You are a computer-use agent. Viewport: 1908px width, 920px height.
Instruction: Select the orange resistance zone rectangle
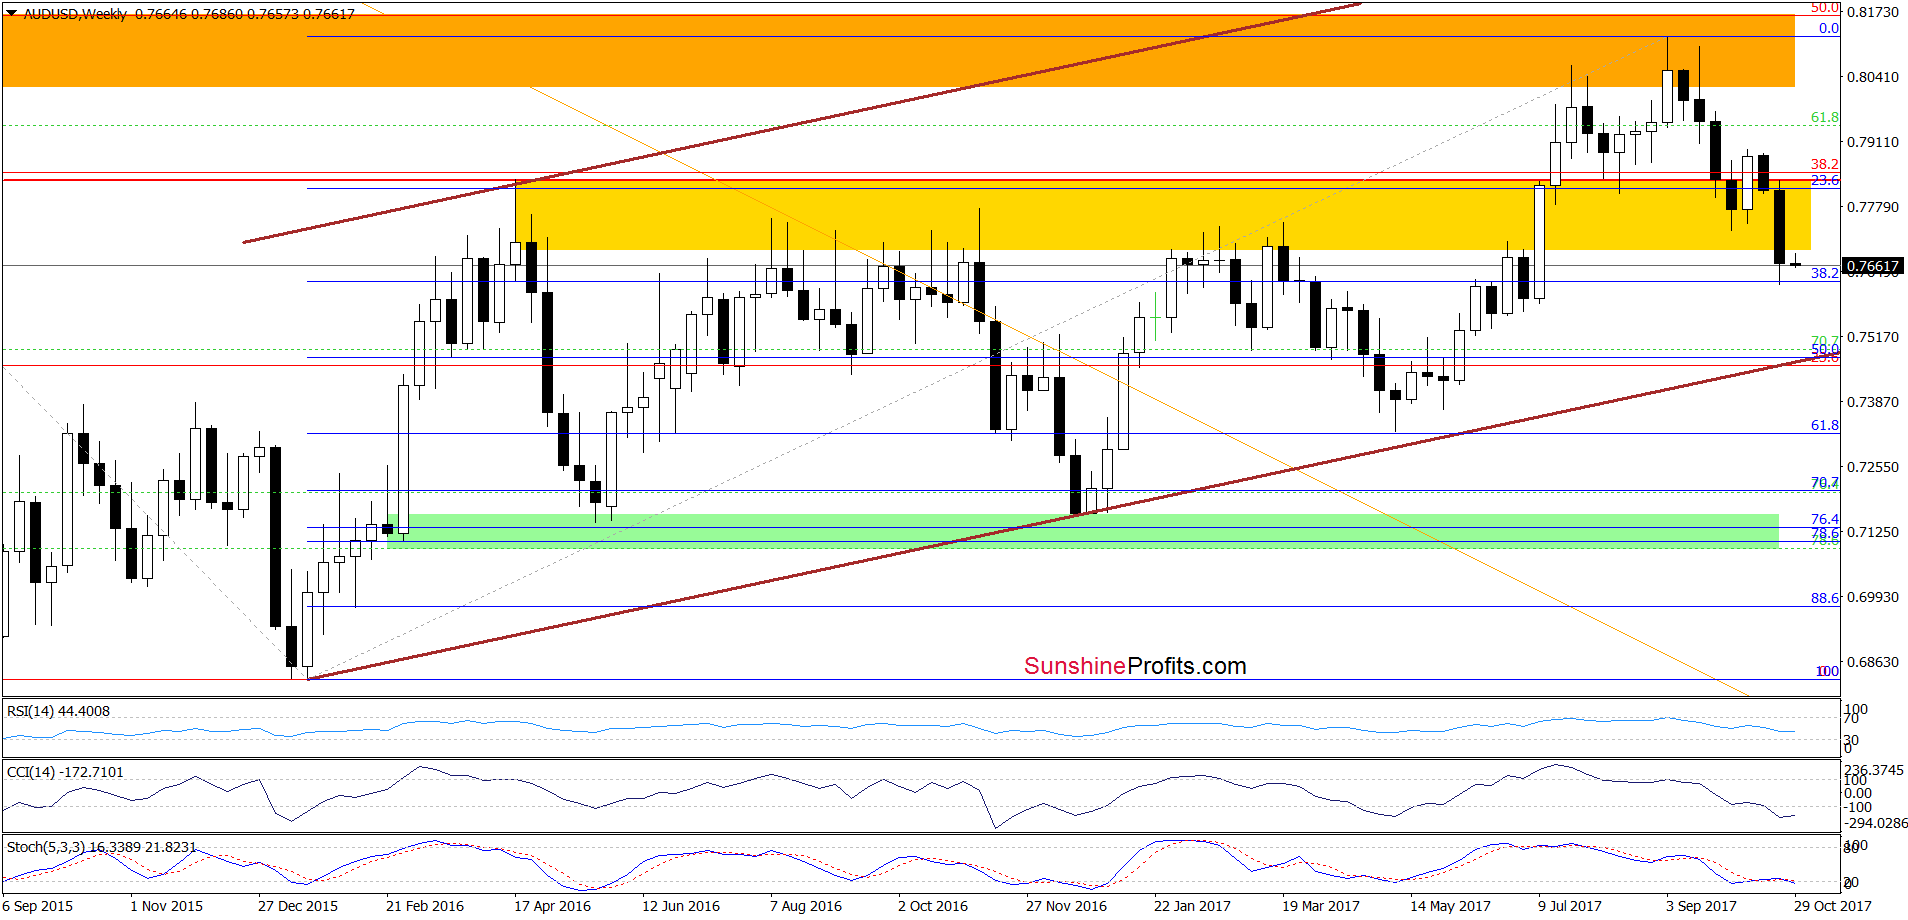point(898,51)
